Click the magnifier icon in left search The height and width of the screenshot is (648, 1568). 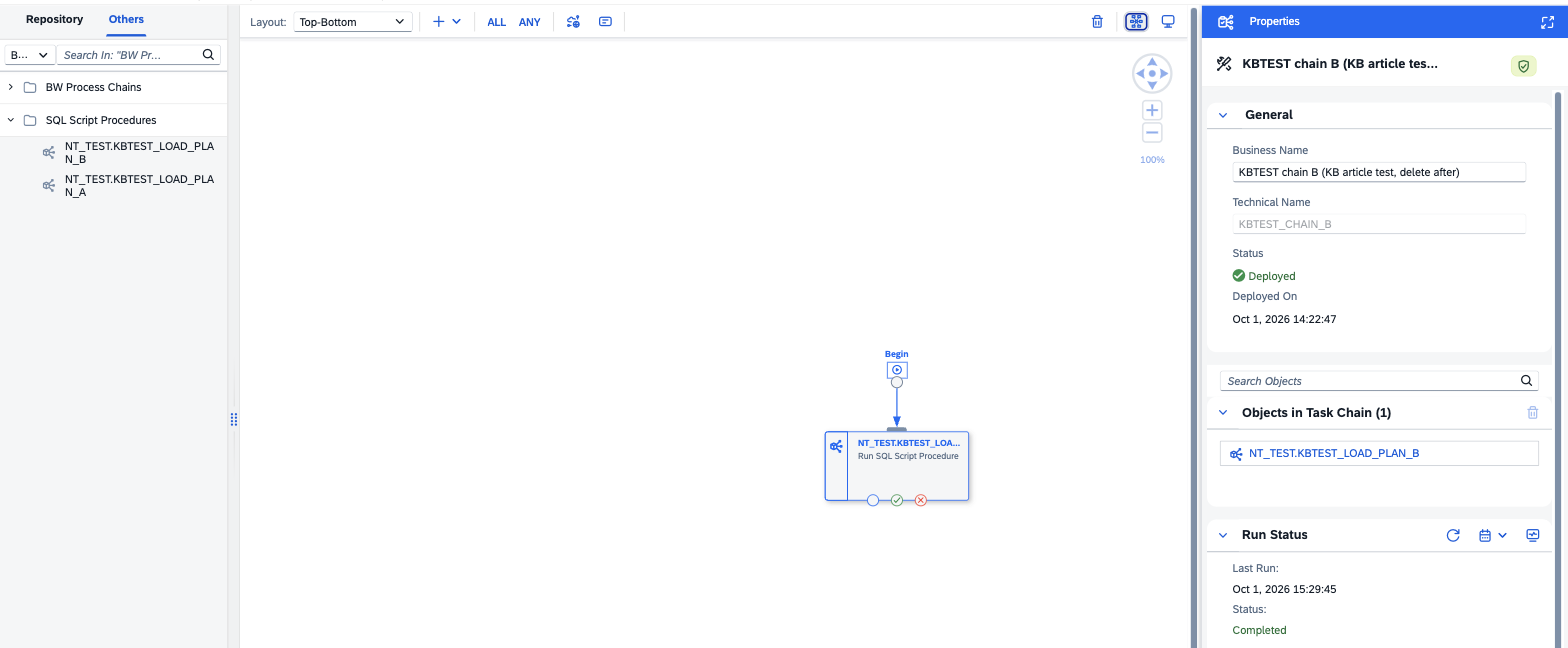pos(208,55)
